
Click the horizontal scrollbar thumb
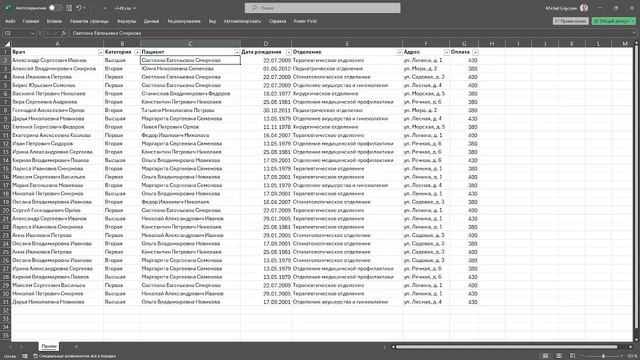pos(507,347)
